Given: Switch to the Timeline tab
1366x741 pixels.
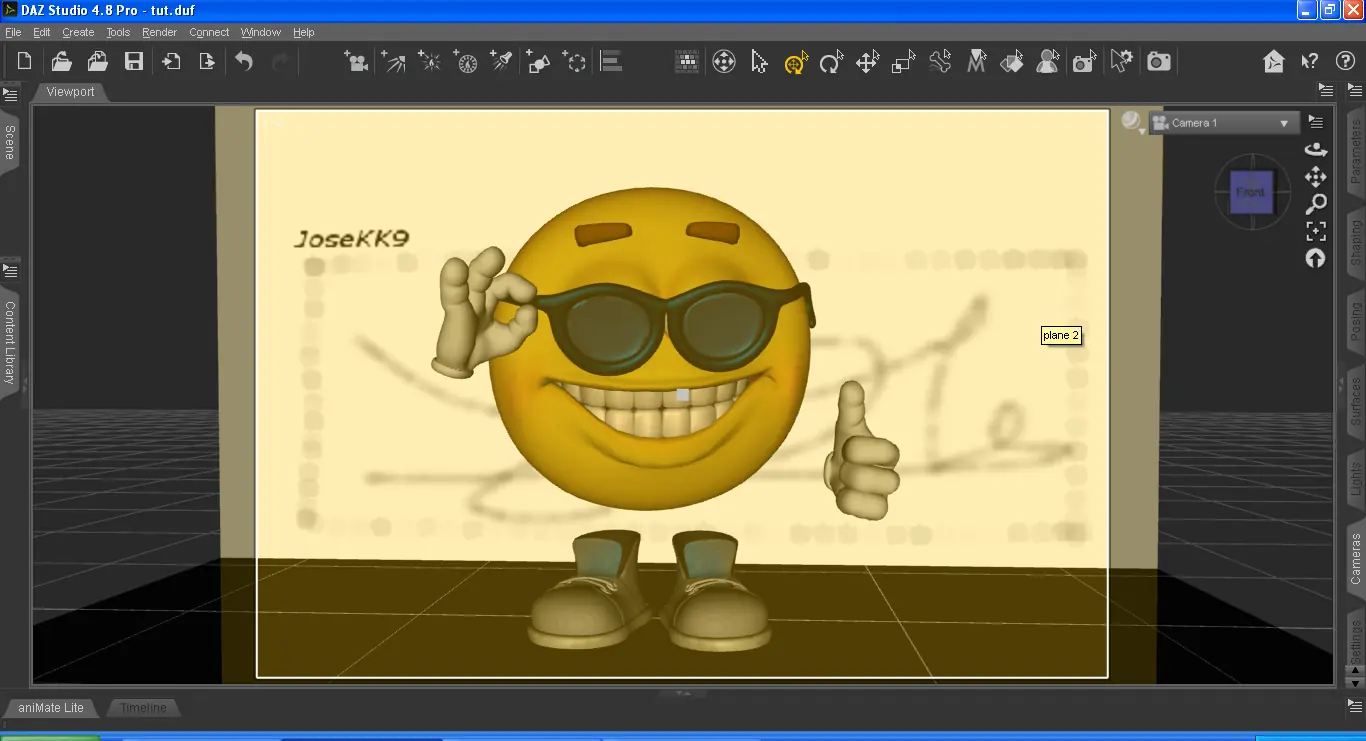Looking at the screenshot, I should (143, 708).
